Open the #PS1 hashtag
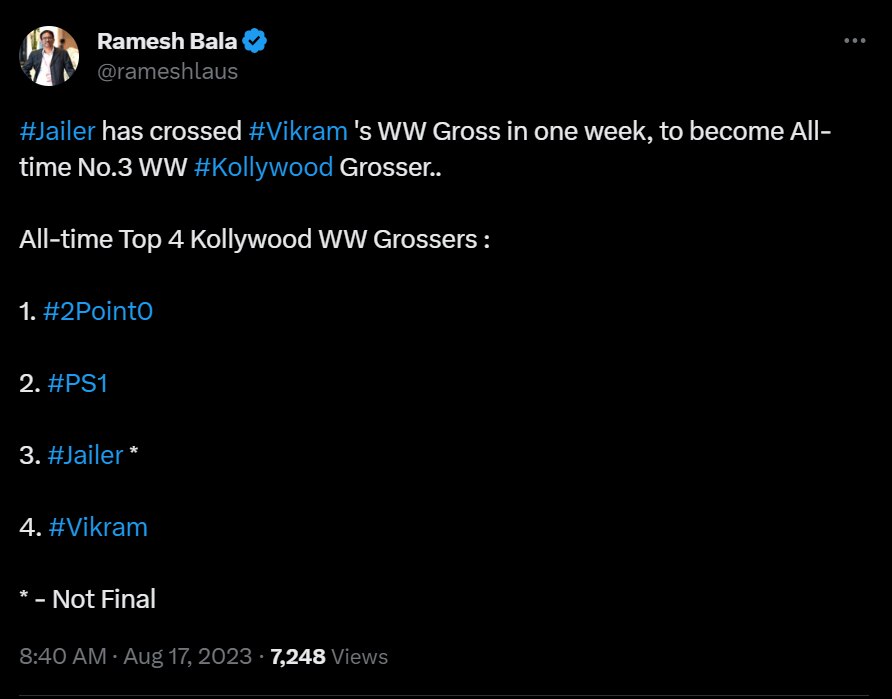Image resolution: width=892 pixels, height=699 pixels. coord(77,383)
